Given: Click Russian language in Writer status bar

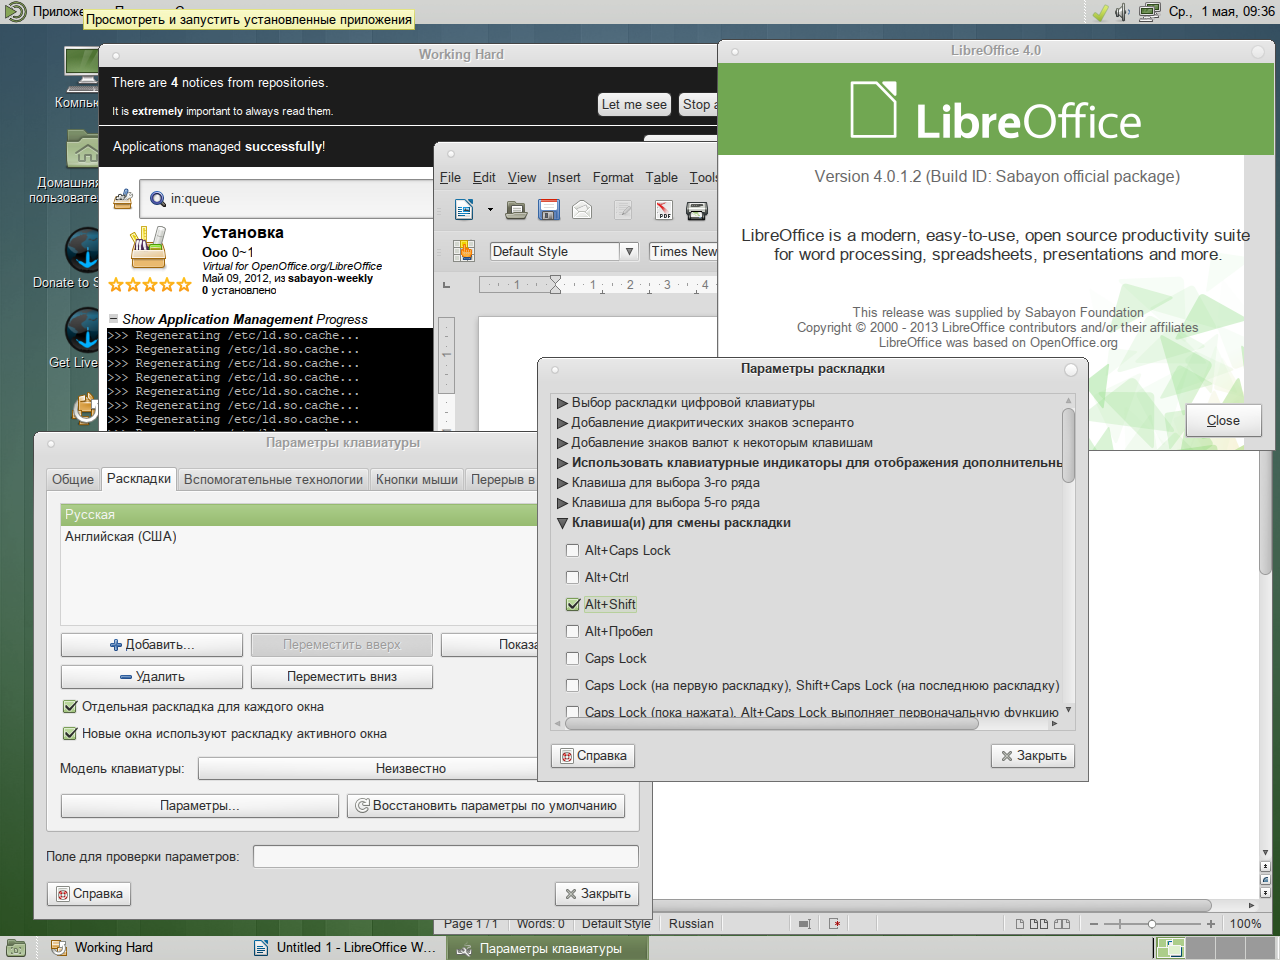Looking at the screenshot, I should (x=691, y=924).
